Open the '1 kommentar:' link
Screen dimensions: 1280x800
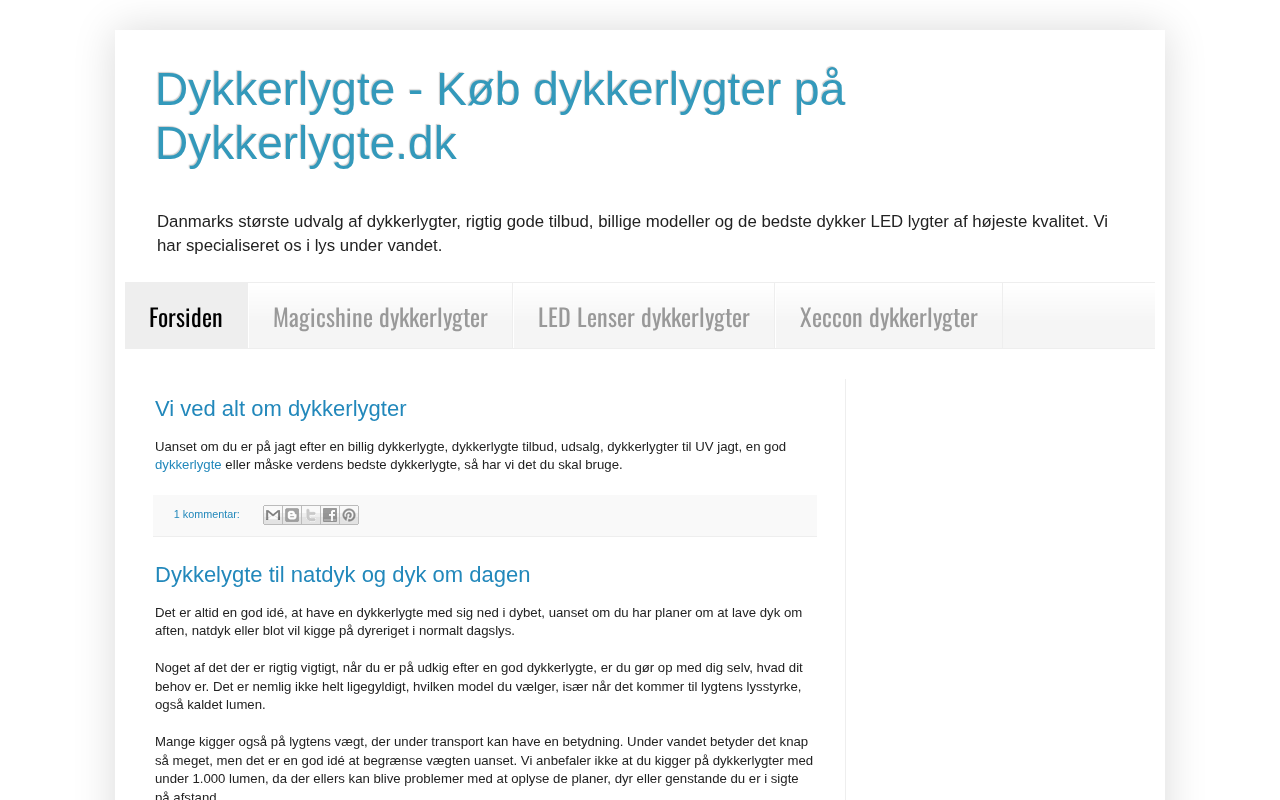pos(207,514)
